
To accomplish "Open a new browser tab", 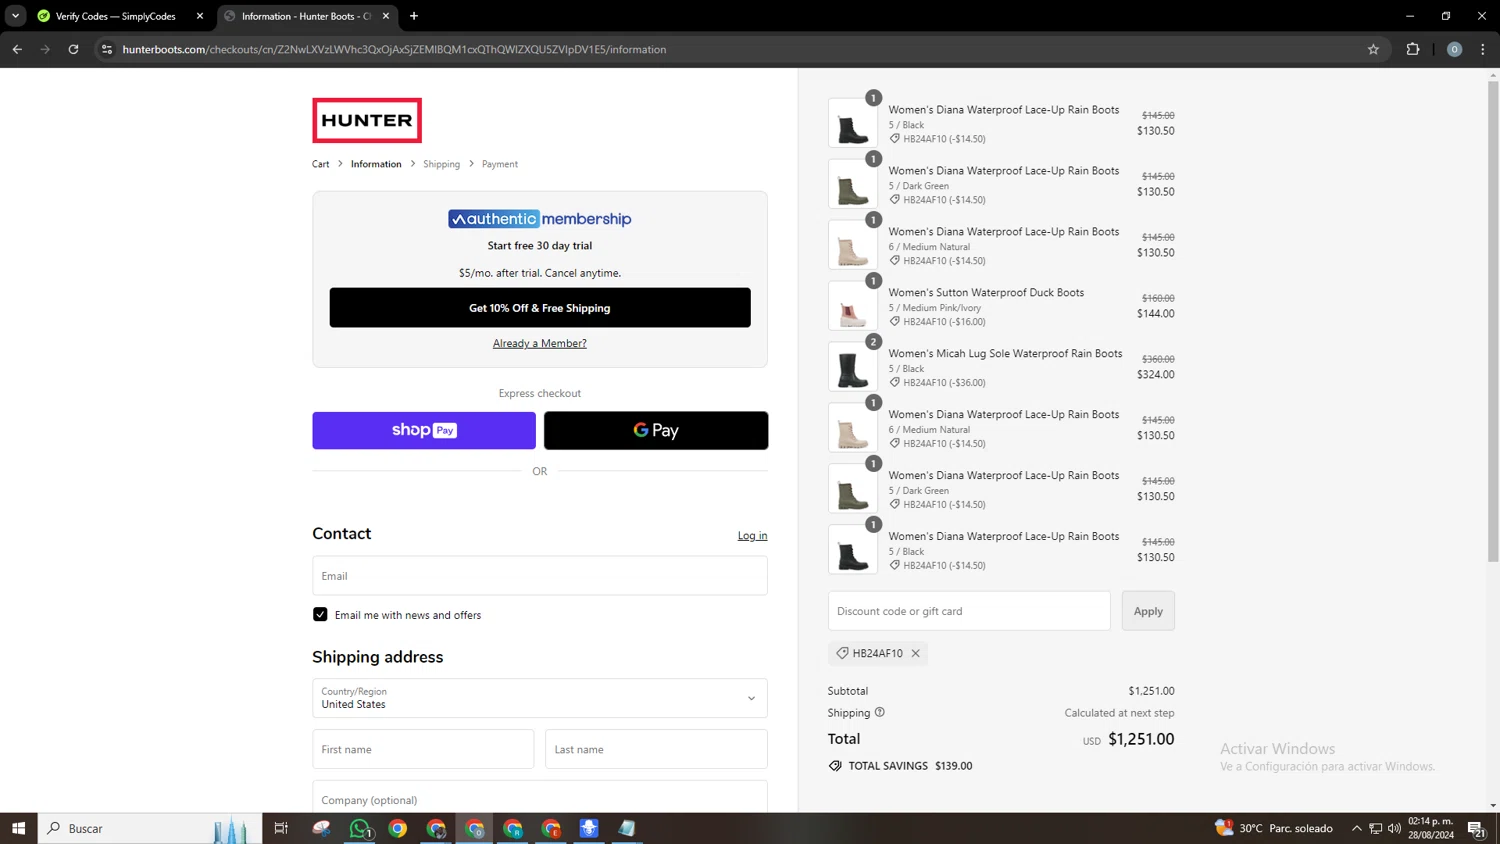I will 414,16.
